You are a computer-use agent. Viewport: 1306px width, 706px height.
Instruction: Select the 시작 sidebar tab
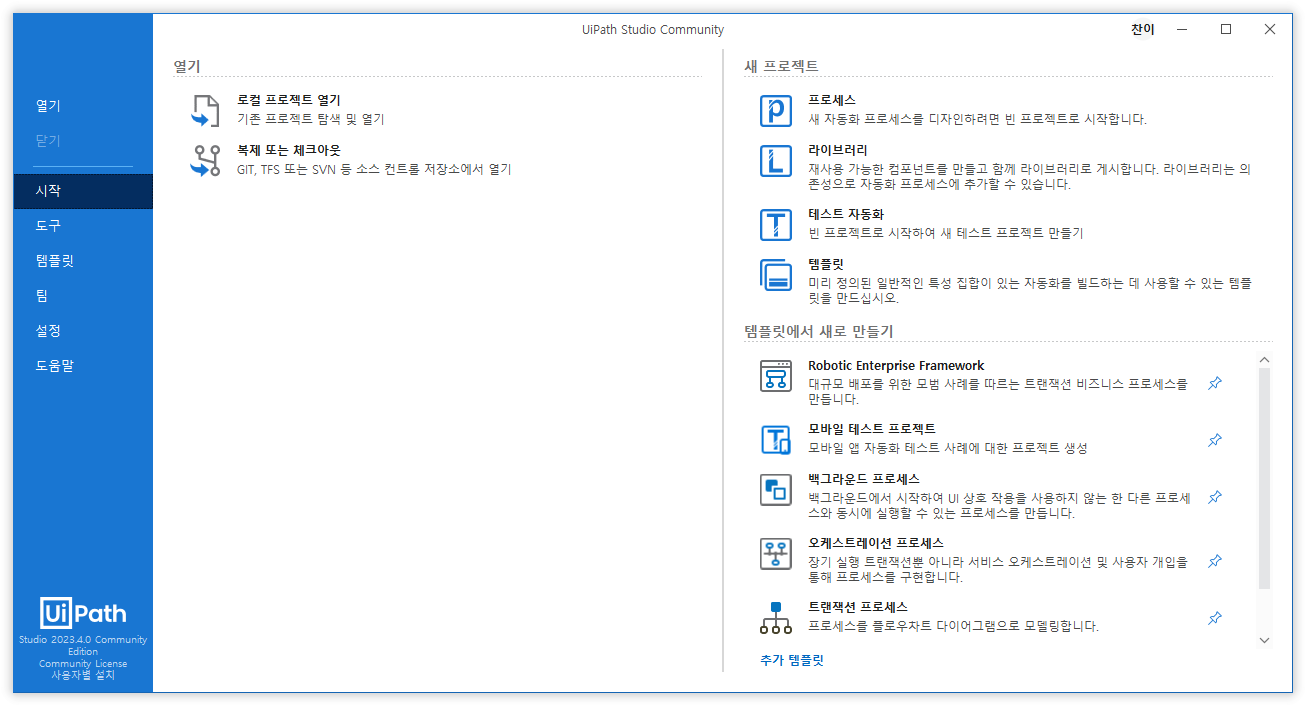(x=83, y=191)
